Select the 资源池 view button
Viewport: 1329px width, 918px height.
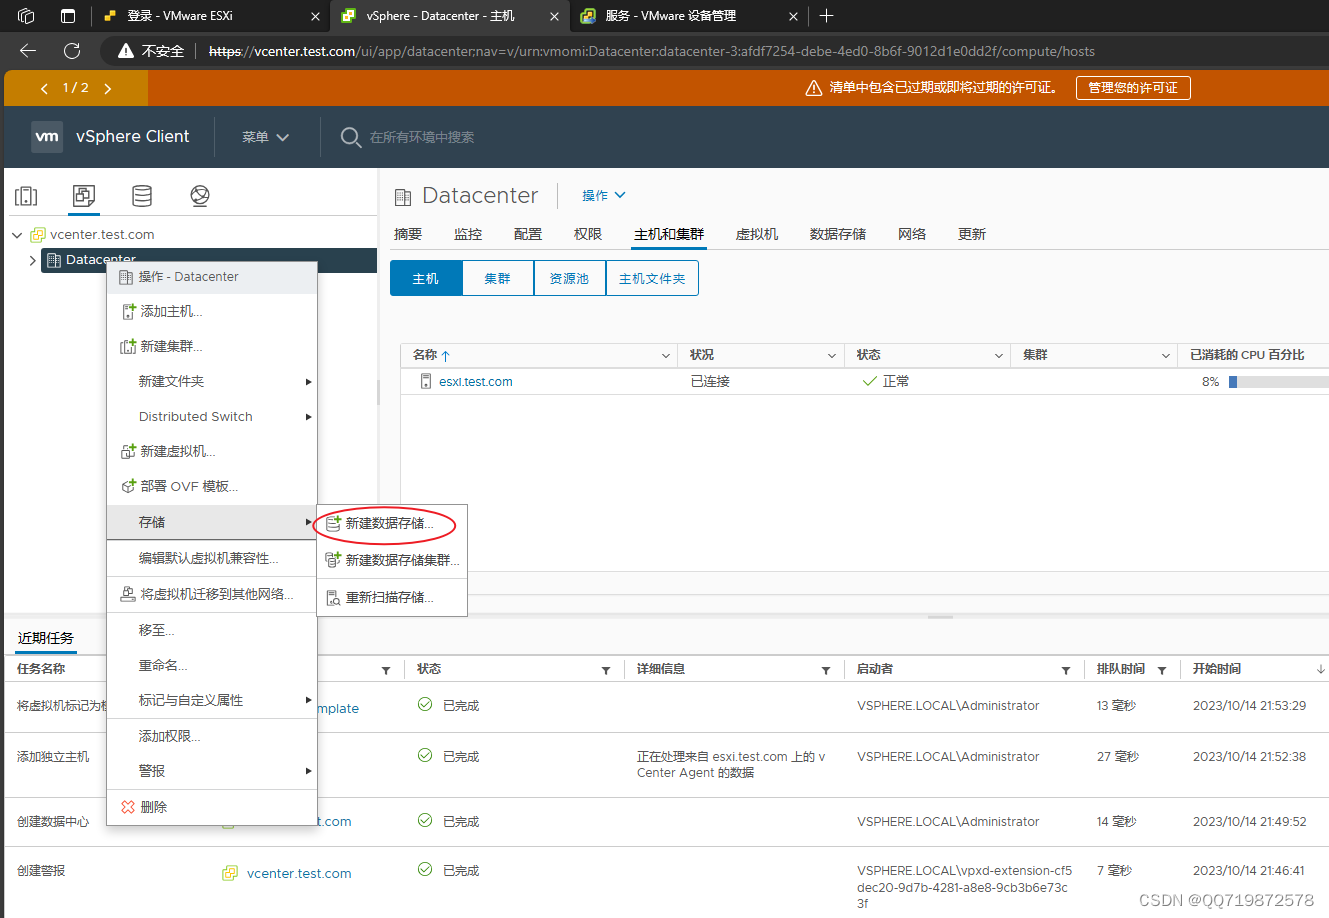click(570, 279)
